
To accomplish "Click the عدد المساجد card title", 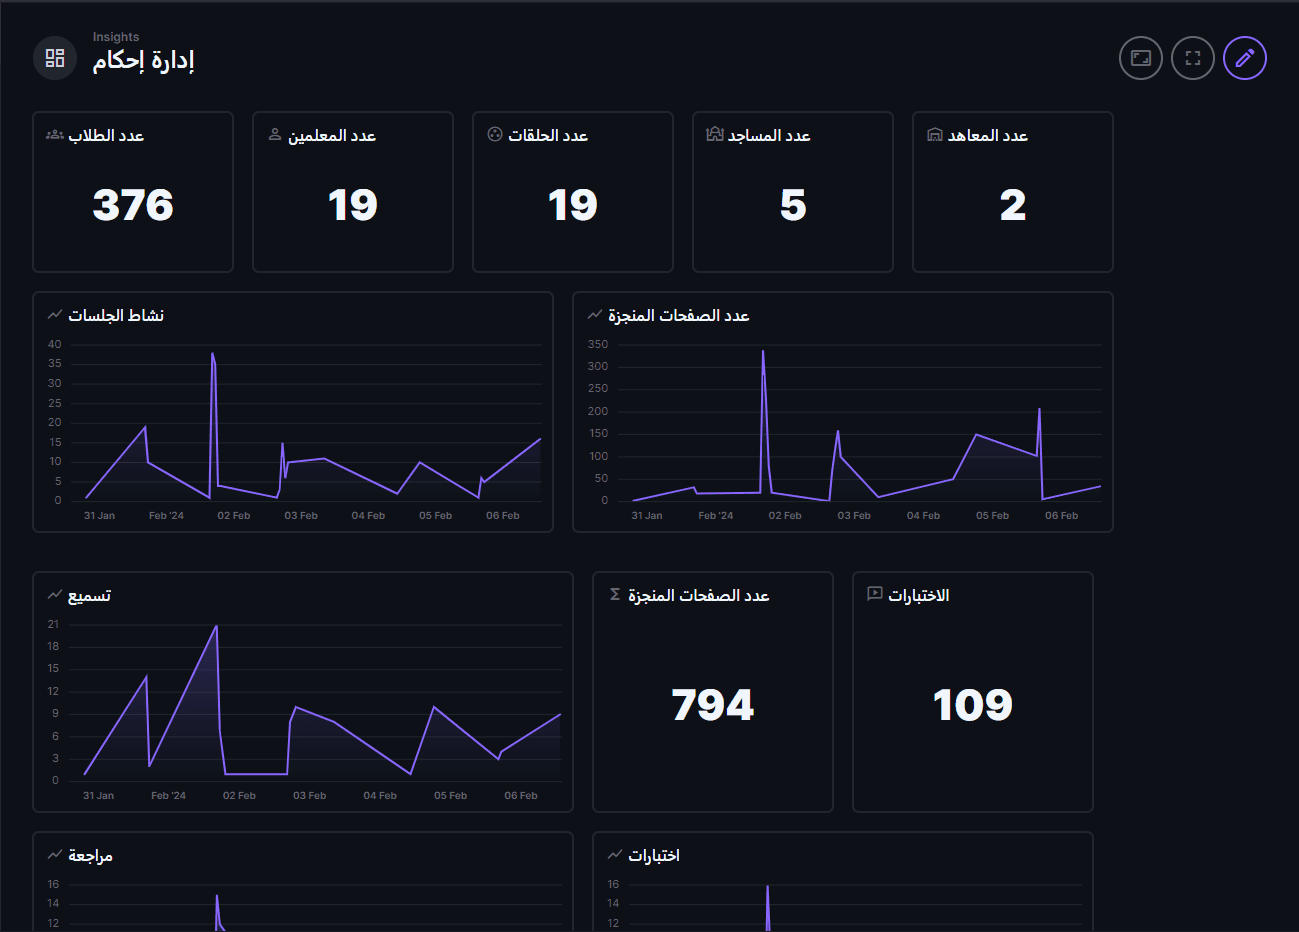I will [769, 135].
